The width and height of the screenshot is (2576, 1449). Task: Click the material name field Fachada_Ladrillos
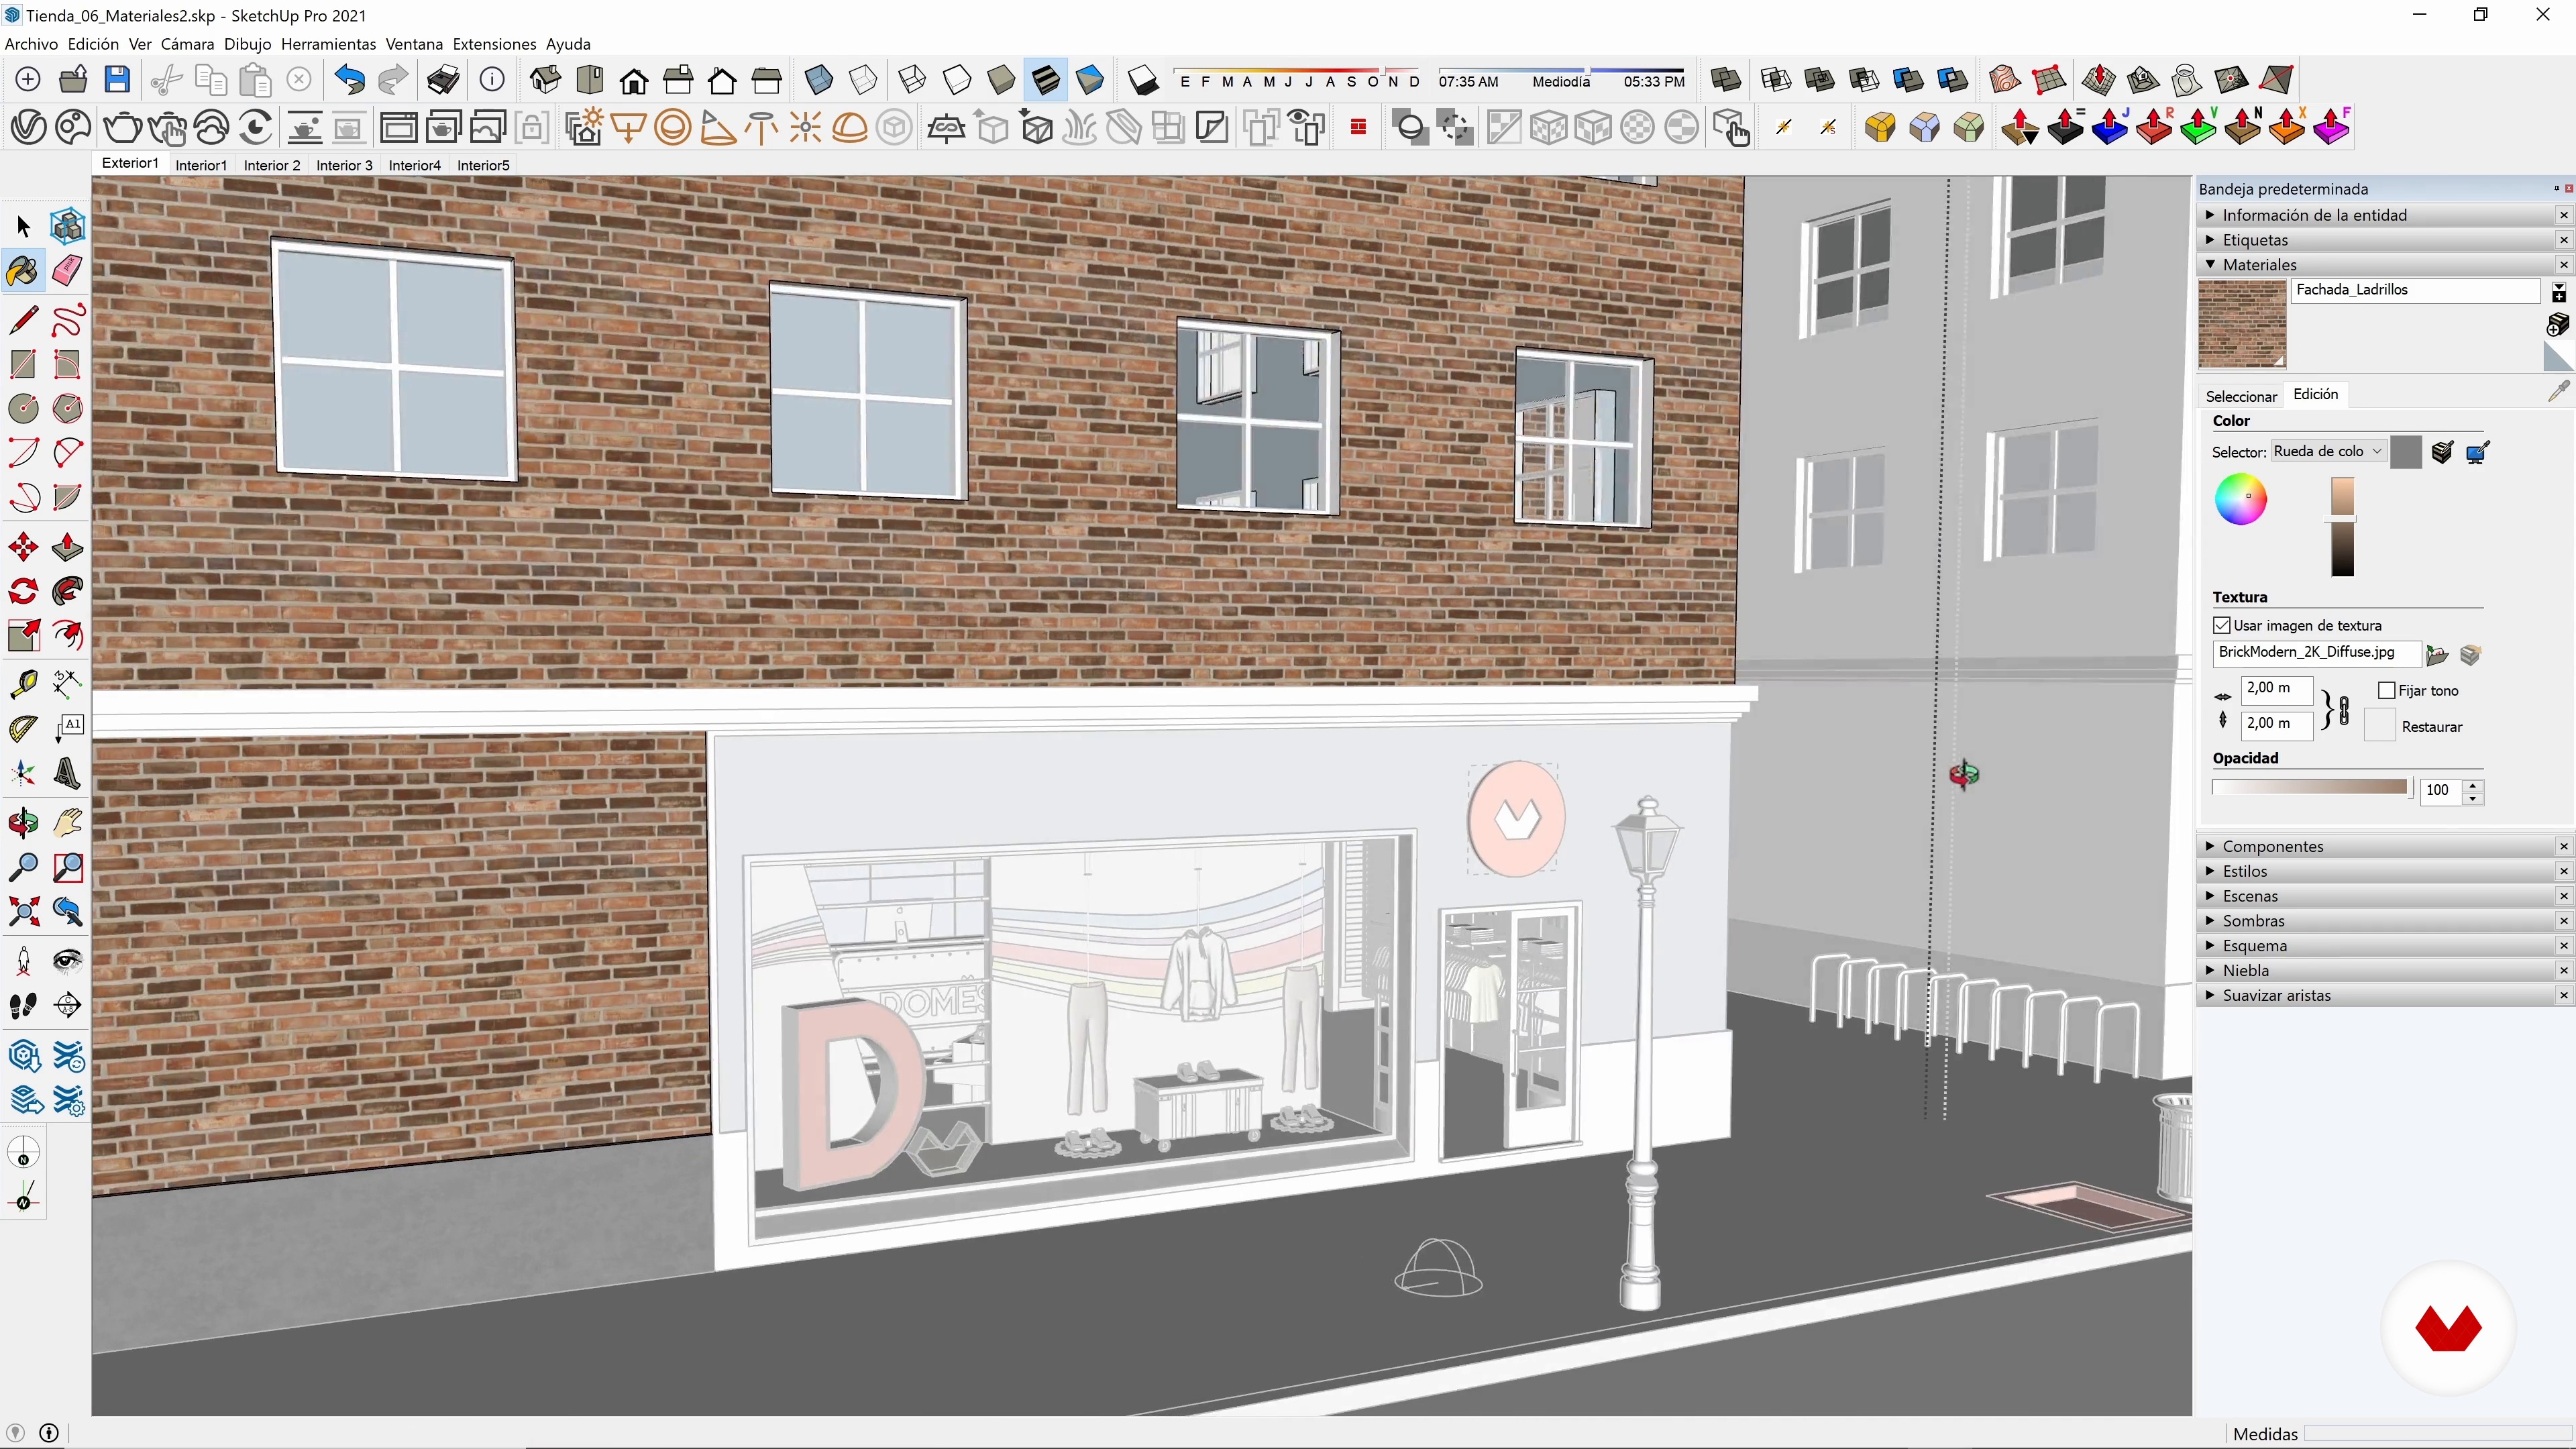2415,290
